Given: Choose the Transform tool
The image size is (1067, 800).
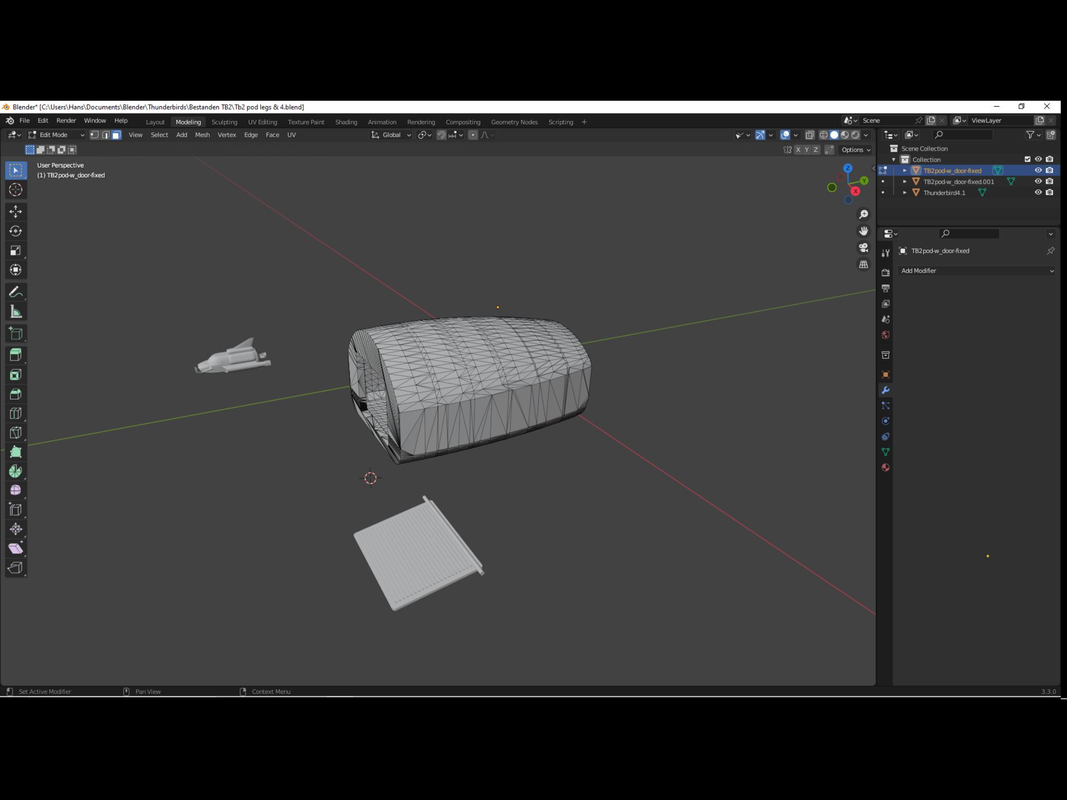Looking at the screenshot, I should pyautogui.click(x=16, y=270).
